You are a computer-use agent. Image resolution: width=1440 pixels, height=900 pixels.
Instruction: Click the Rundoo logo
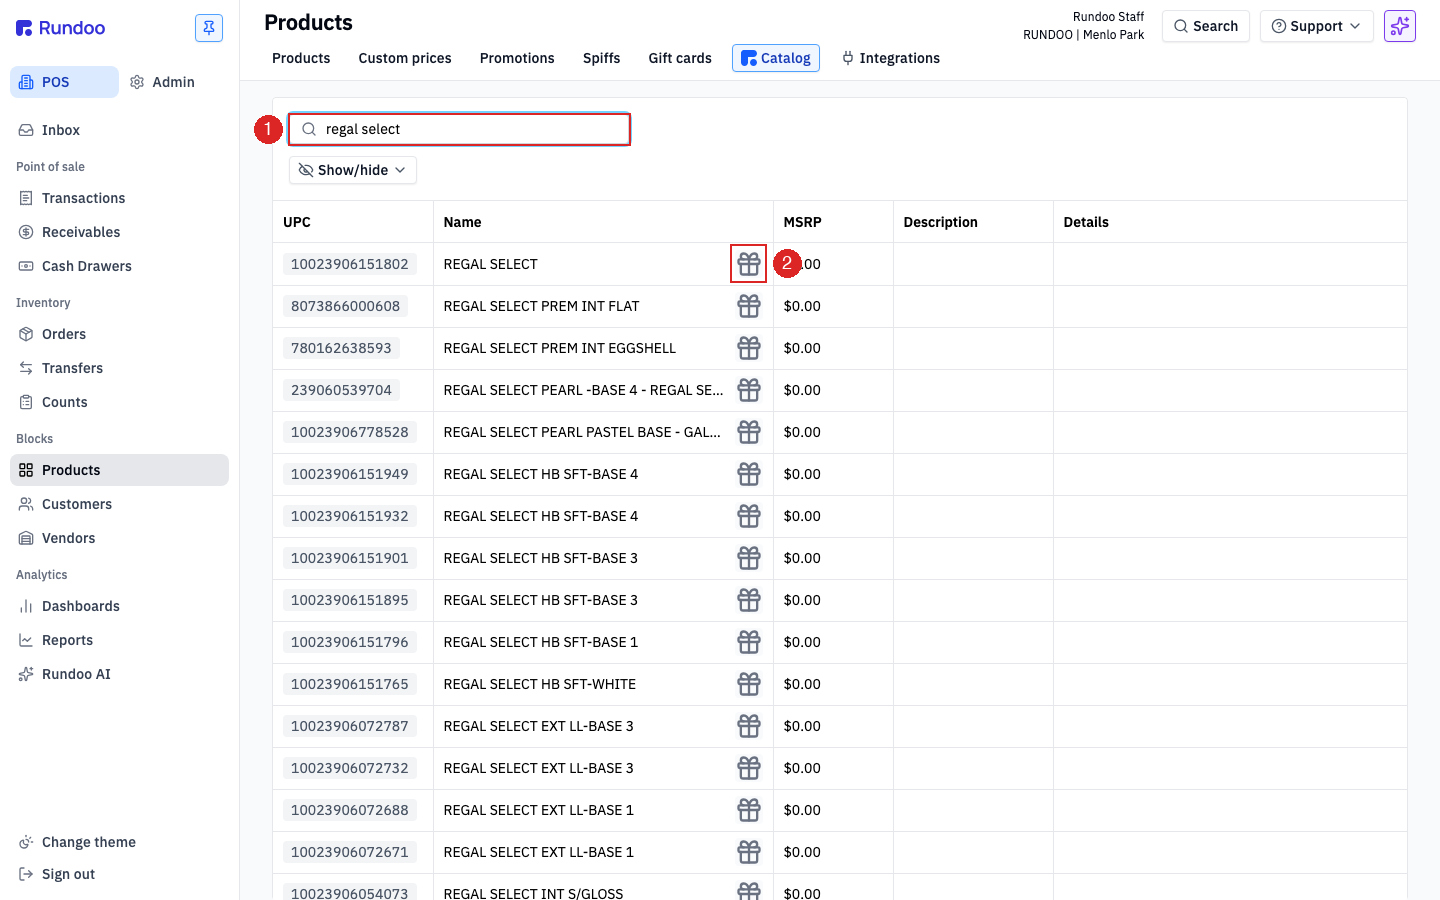tap(61, 28)
